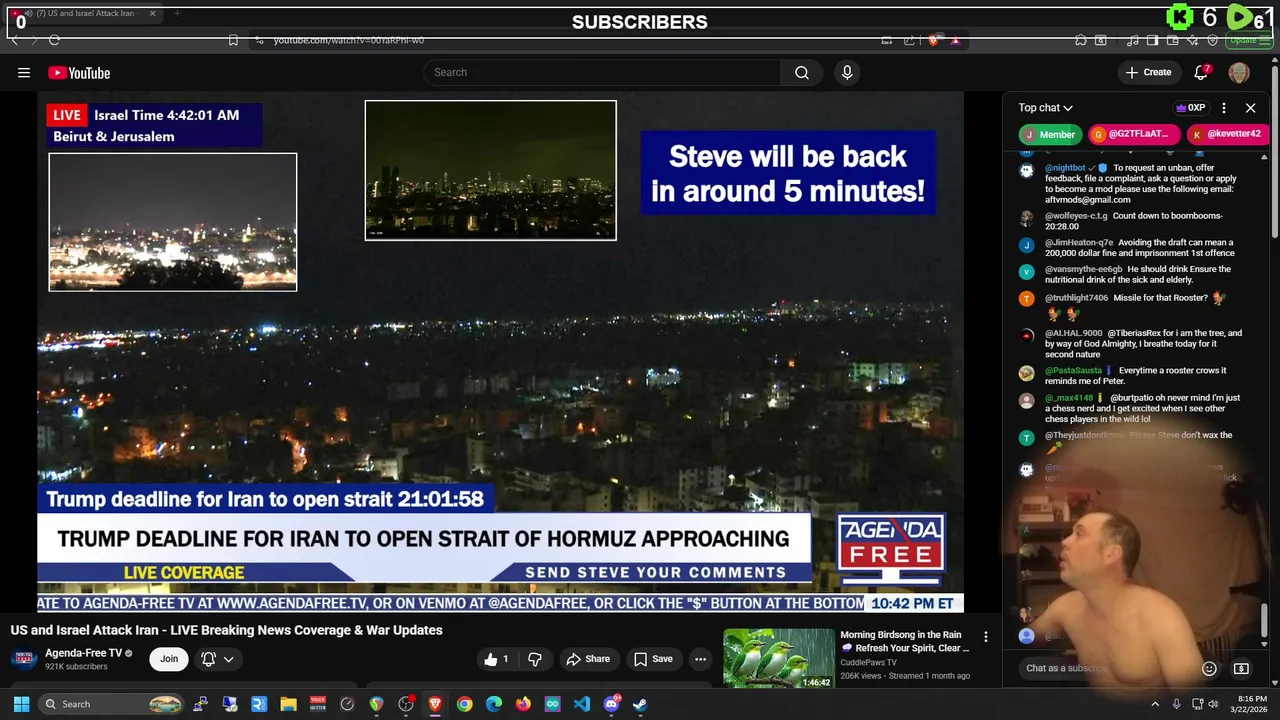Open more actions under the video

[x=700, y=659]
